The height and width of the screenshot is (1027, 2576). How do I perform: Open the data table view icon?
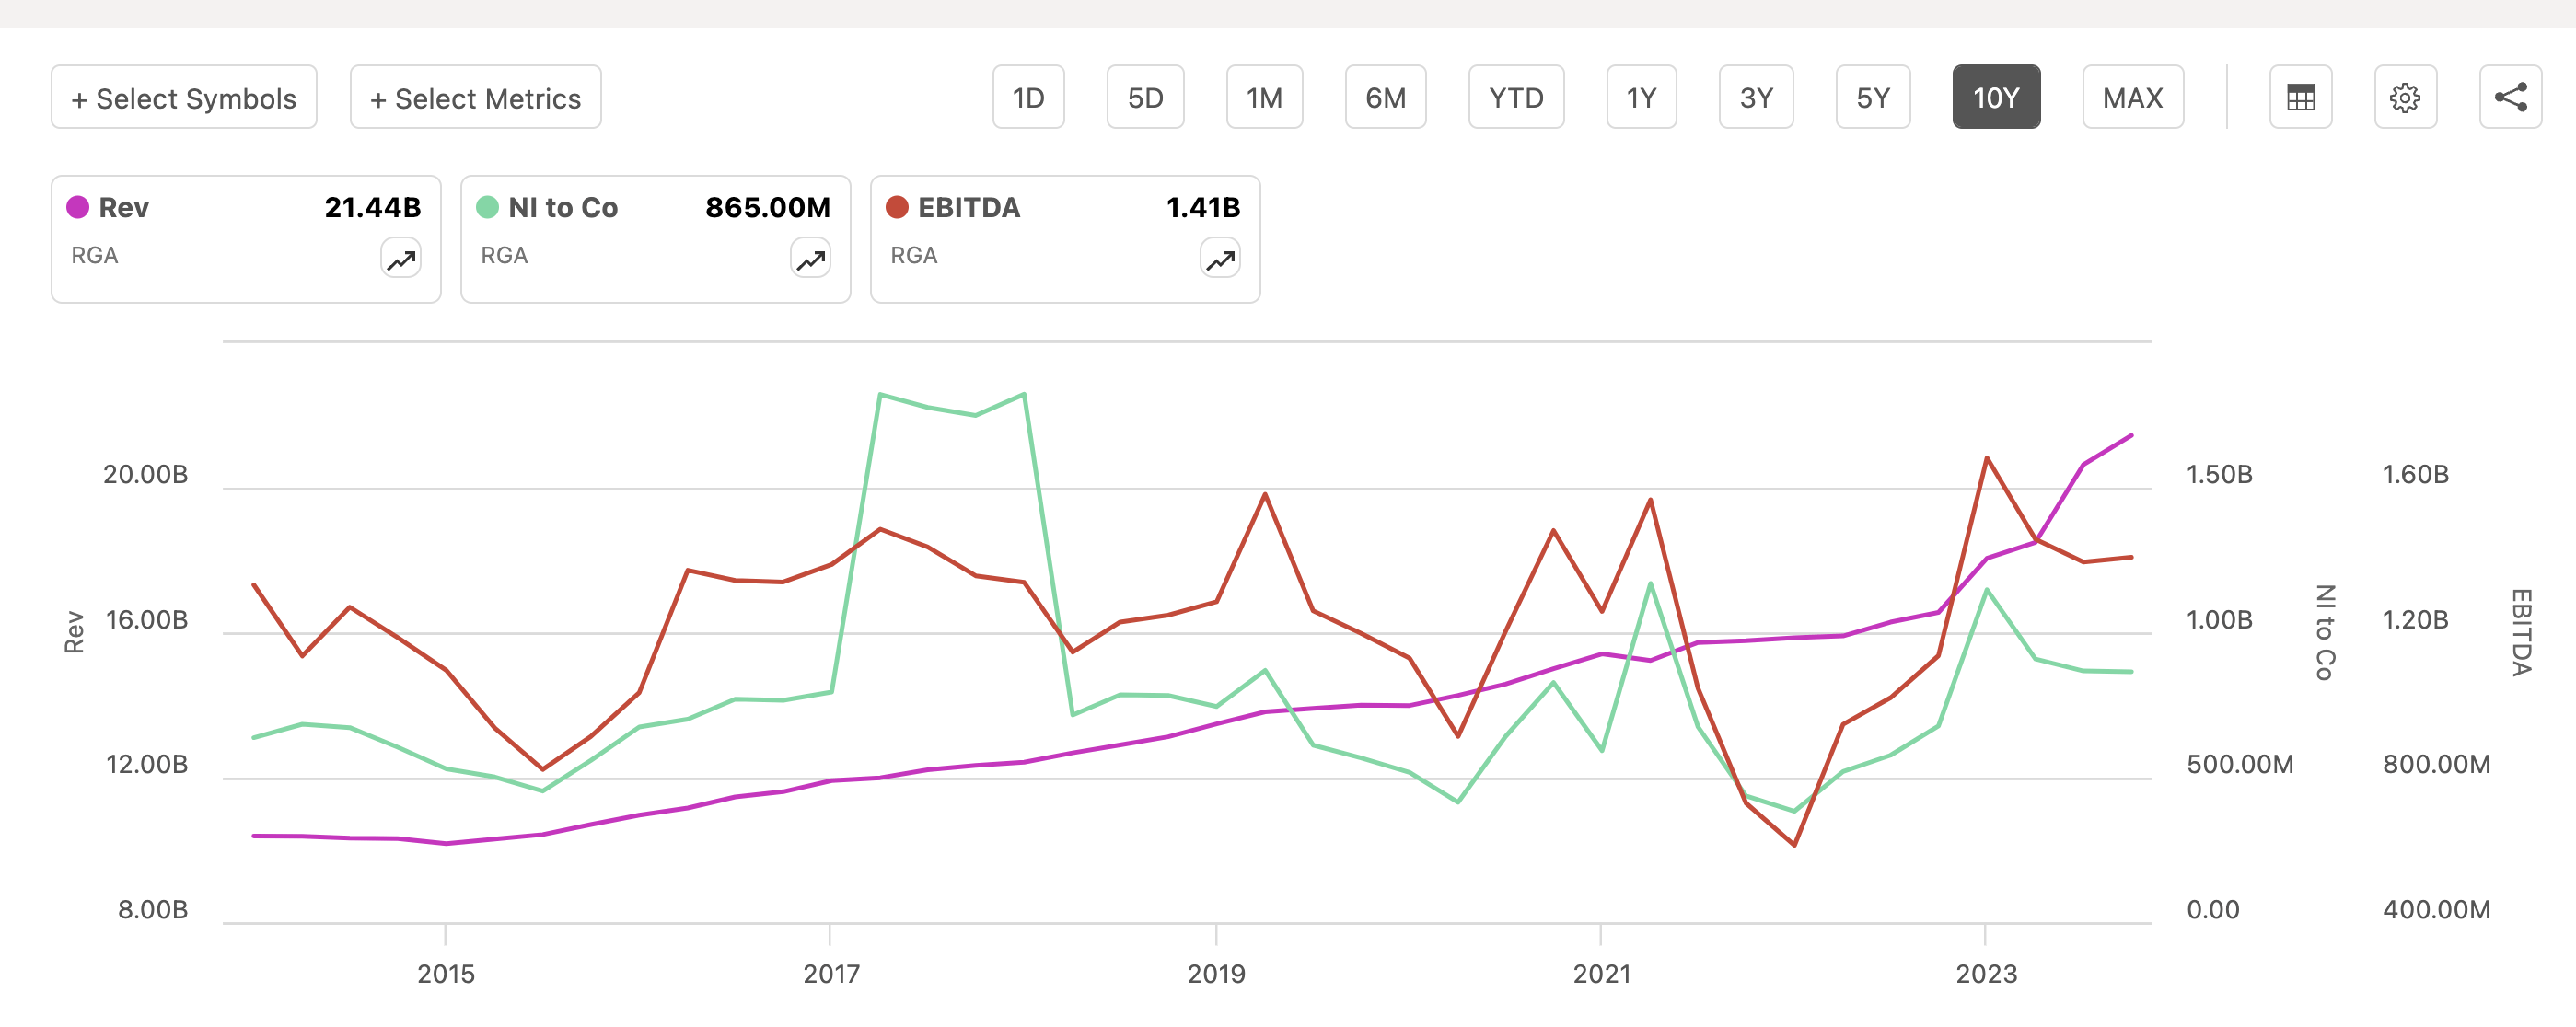click(x=2299, y=96)
